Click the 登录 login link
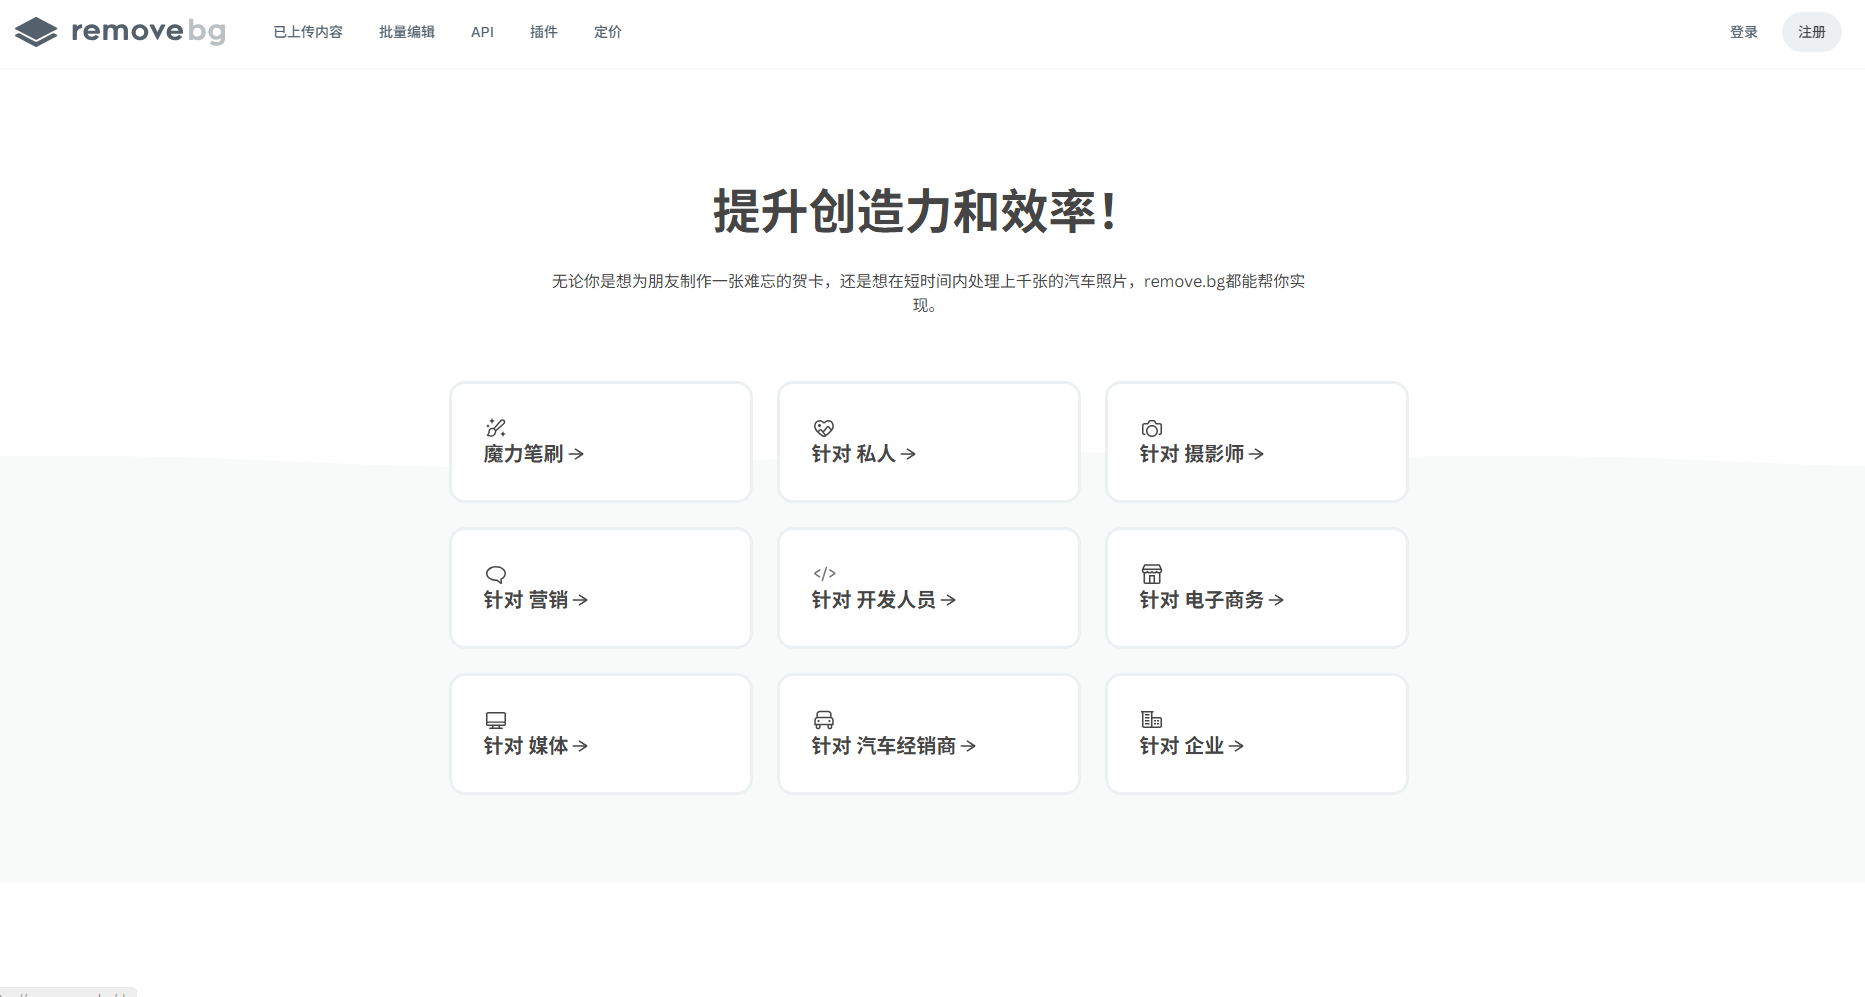The width and height of the screenshot is (1865, 997). coord(1744,32)
